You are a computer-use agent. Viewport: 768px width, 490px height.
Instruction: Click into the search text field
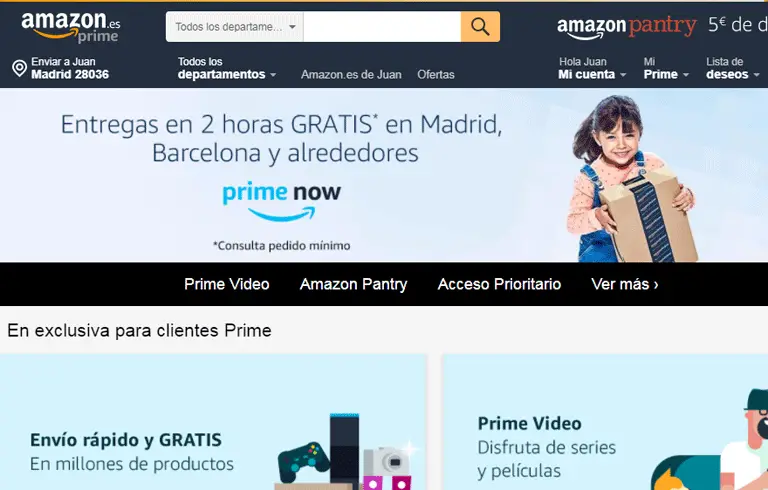pos(382,26)
